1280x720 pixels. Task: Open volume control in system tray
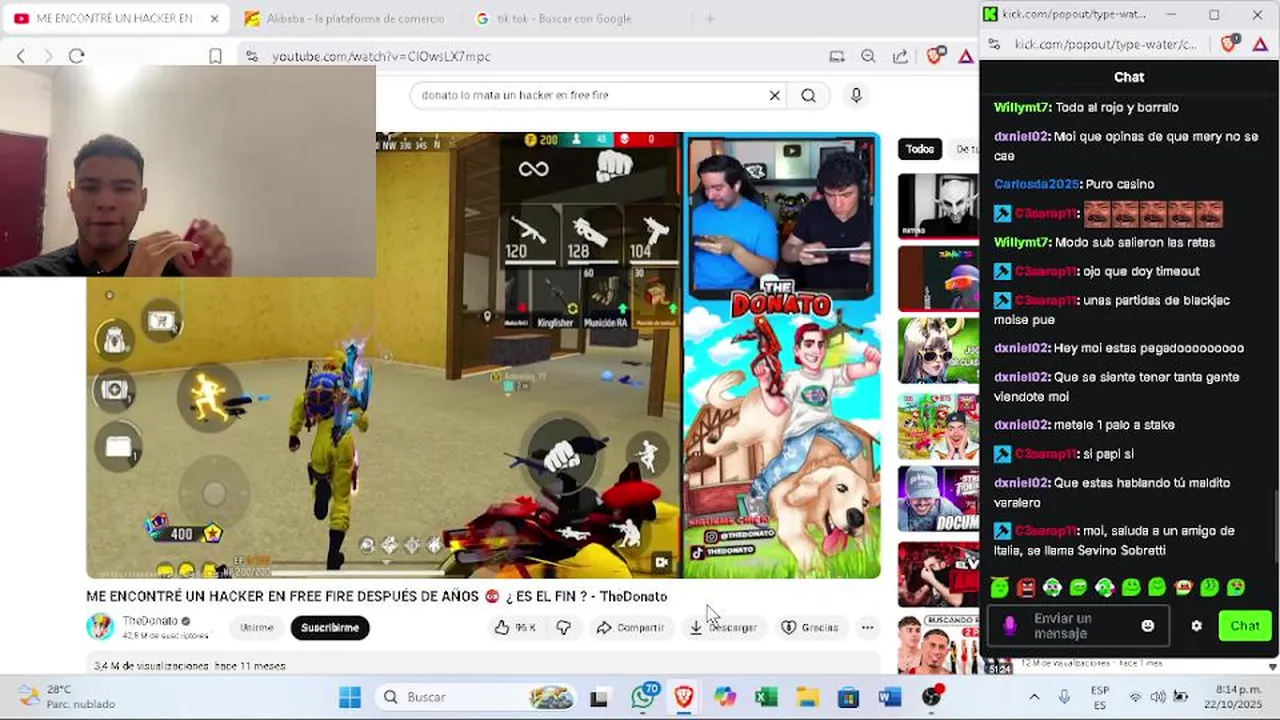(x=1157, y=697)
